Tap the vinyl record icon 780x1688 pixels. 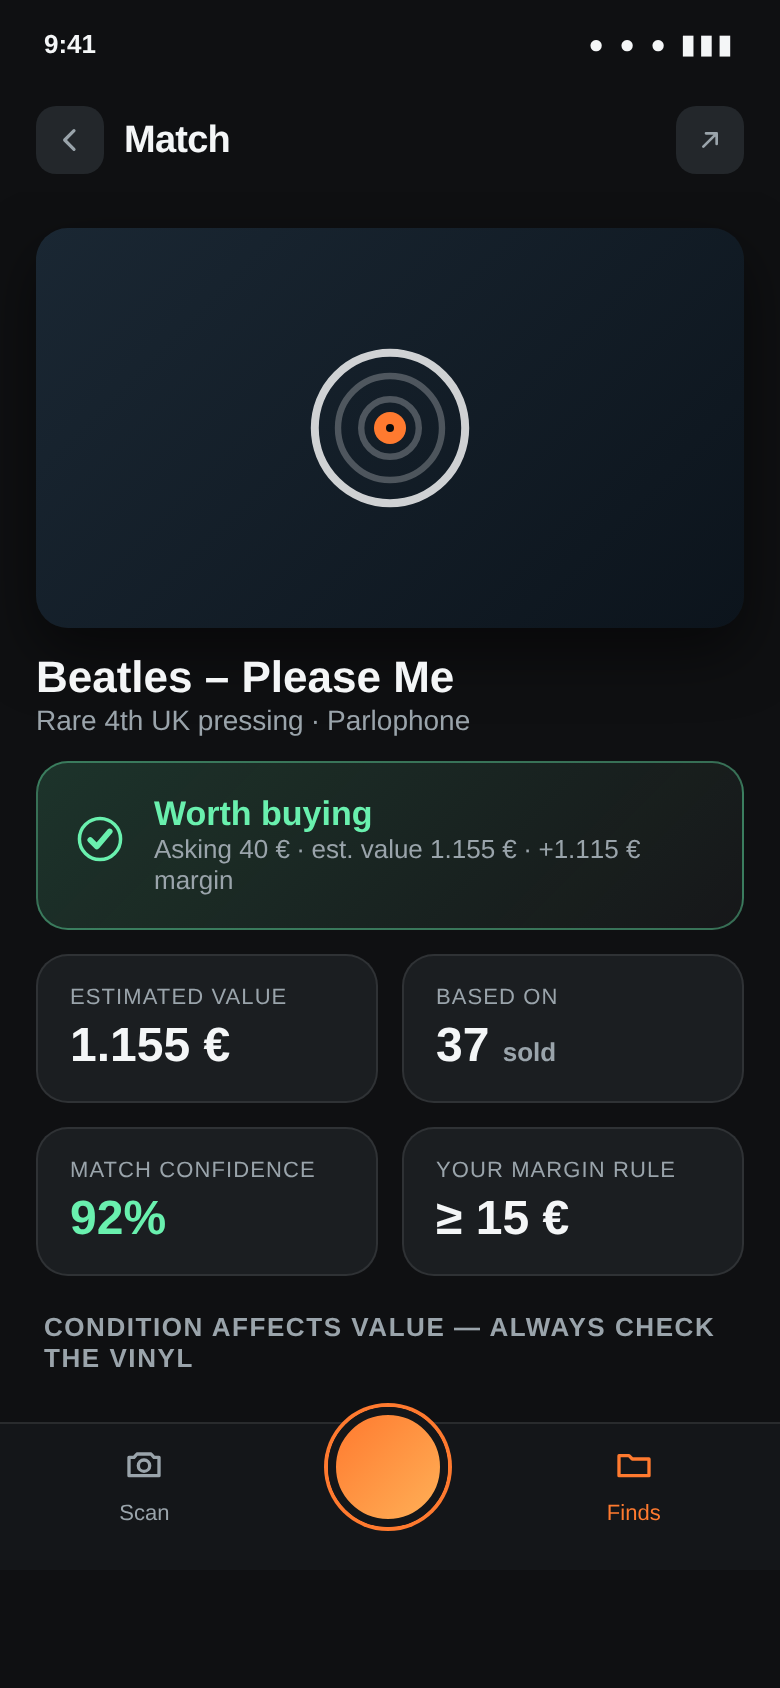point(390,428)
